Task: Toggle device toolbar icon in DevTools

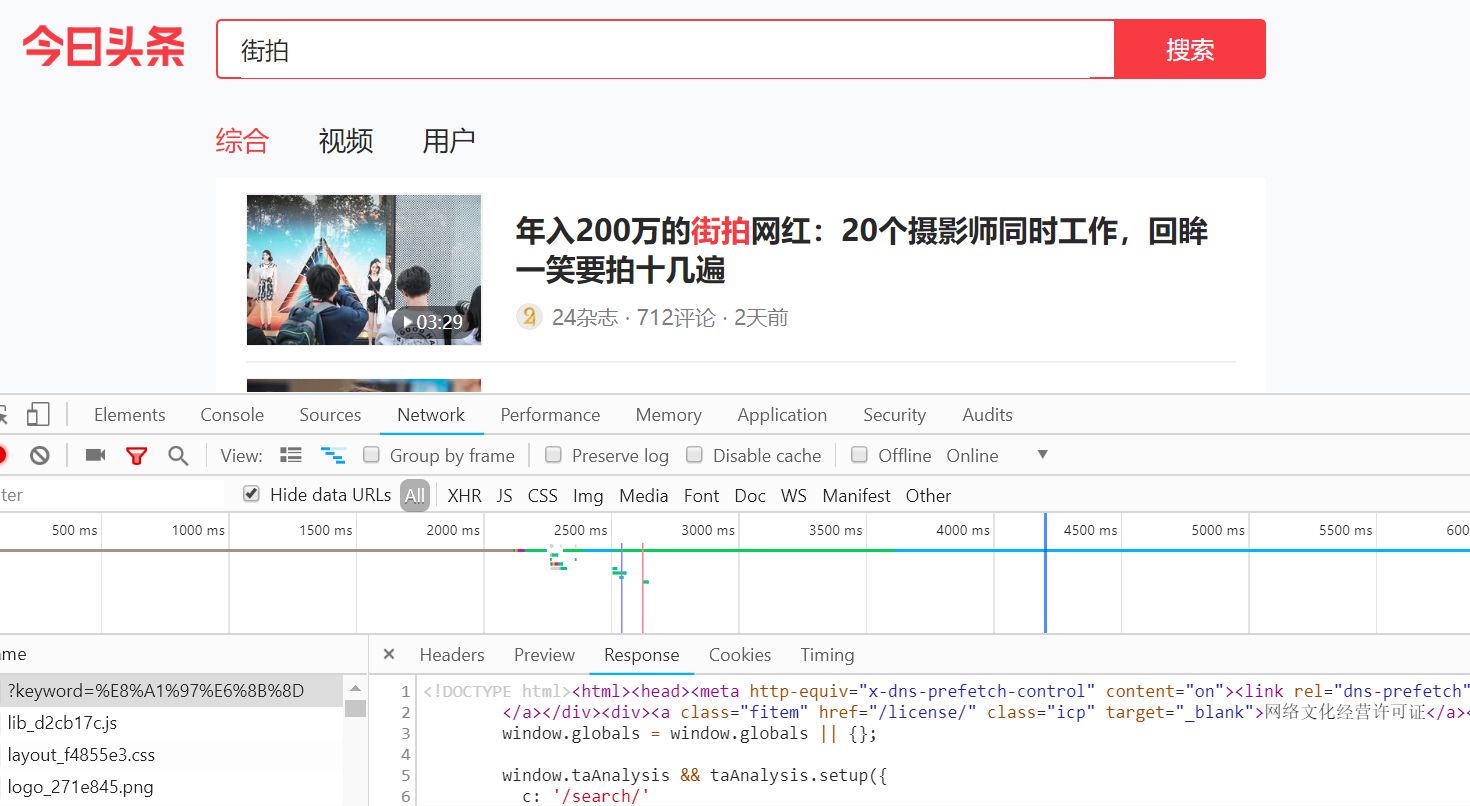Action: [38, 414]
